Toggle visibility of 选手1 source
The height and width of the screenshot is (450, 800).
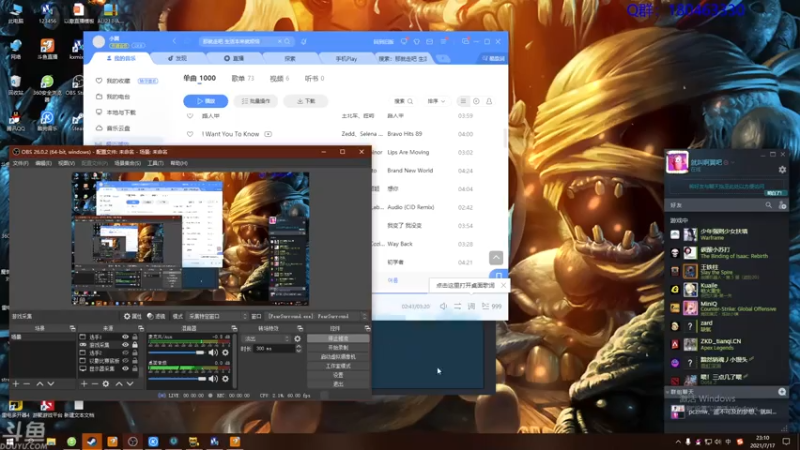pyautogui.click(x=125, y=337)
